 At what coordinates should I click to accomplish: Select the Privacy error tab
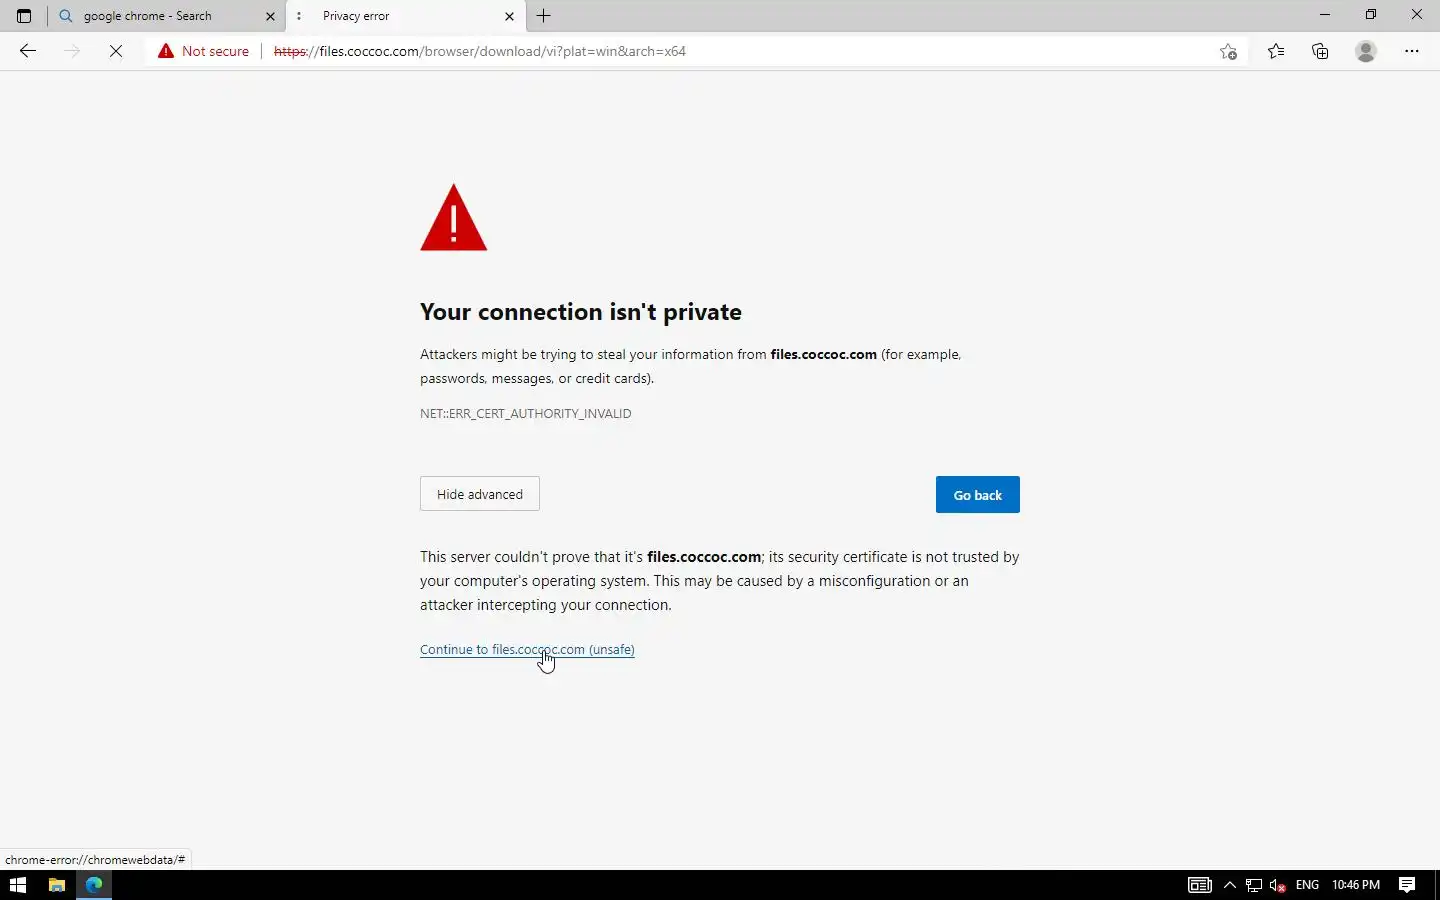(x=405, y=16)
